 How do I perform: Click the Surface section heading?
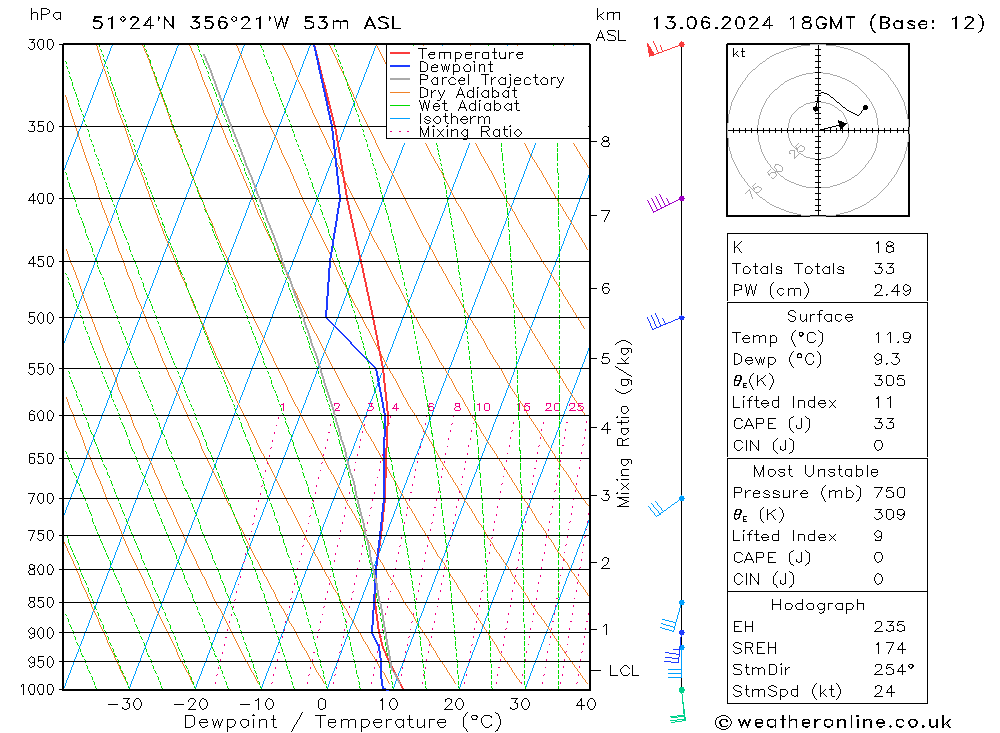coord(820,316)
